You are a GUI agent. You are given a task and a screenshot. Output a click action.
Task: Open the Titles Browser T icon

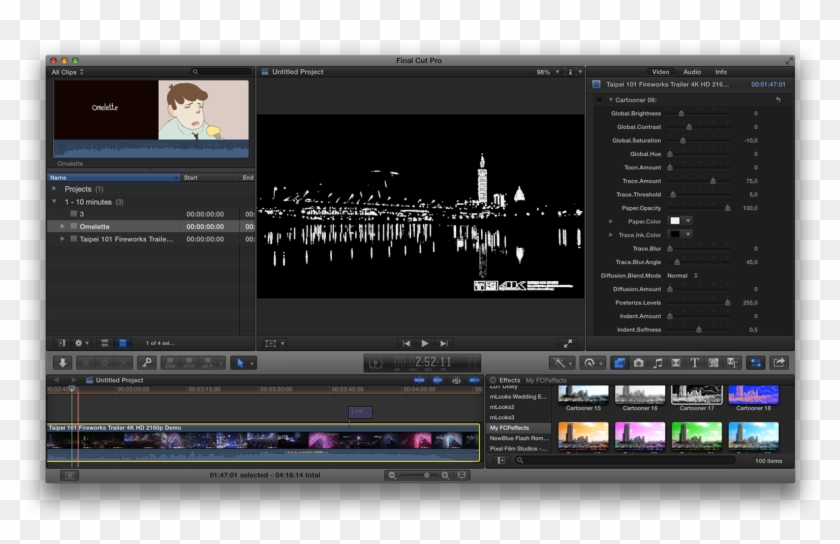pyautogui.click(x=694, y=363)
